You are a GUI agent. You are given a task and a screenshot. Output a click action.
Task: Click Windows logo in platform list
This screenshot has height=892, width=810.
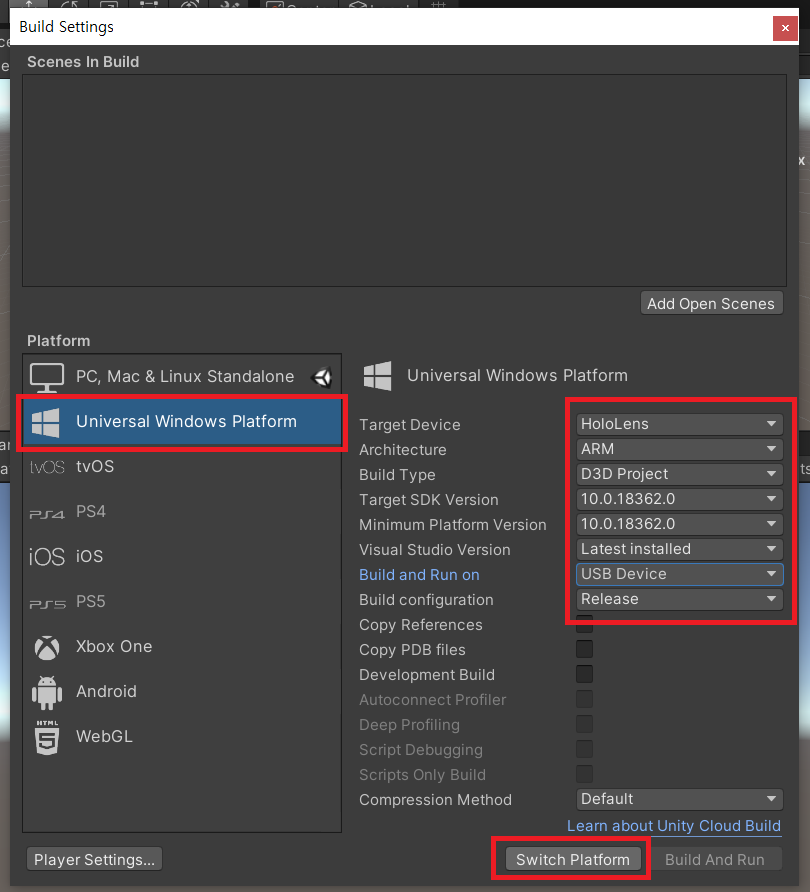46,422
